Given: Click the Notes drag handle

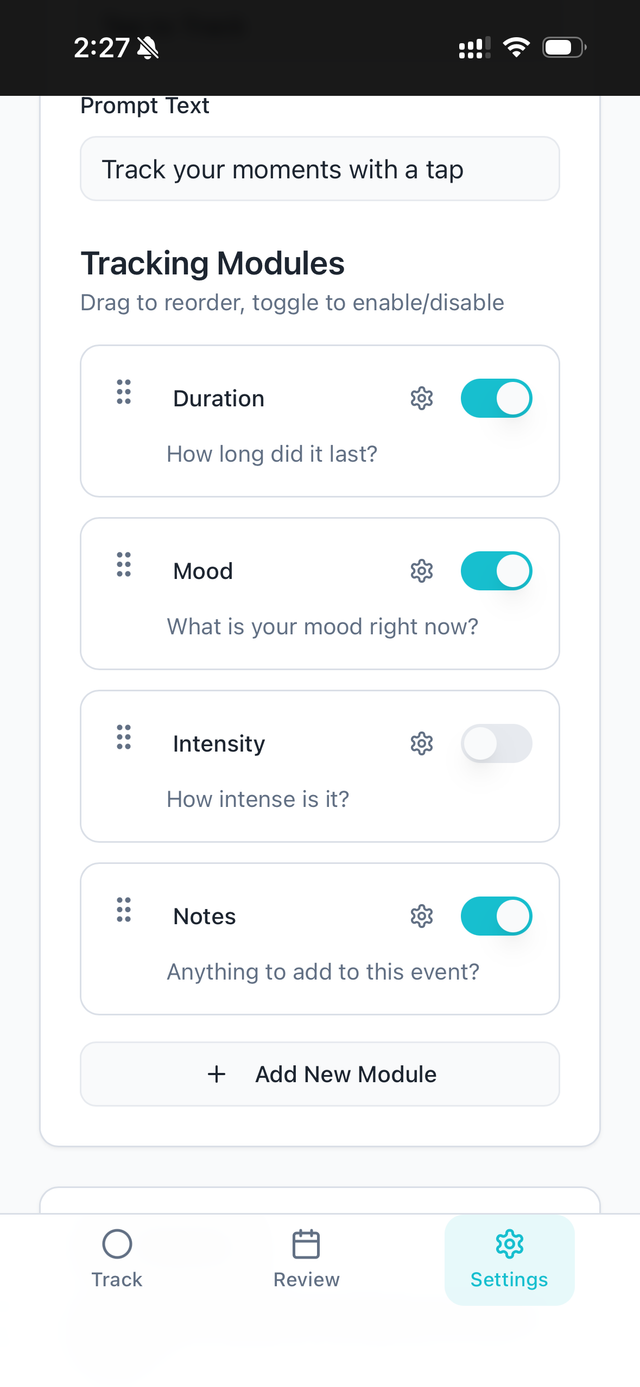Looking at the screenshot, I should point(124,910).
